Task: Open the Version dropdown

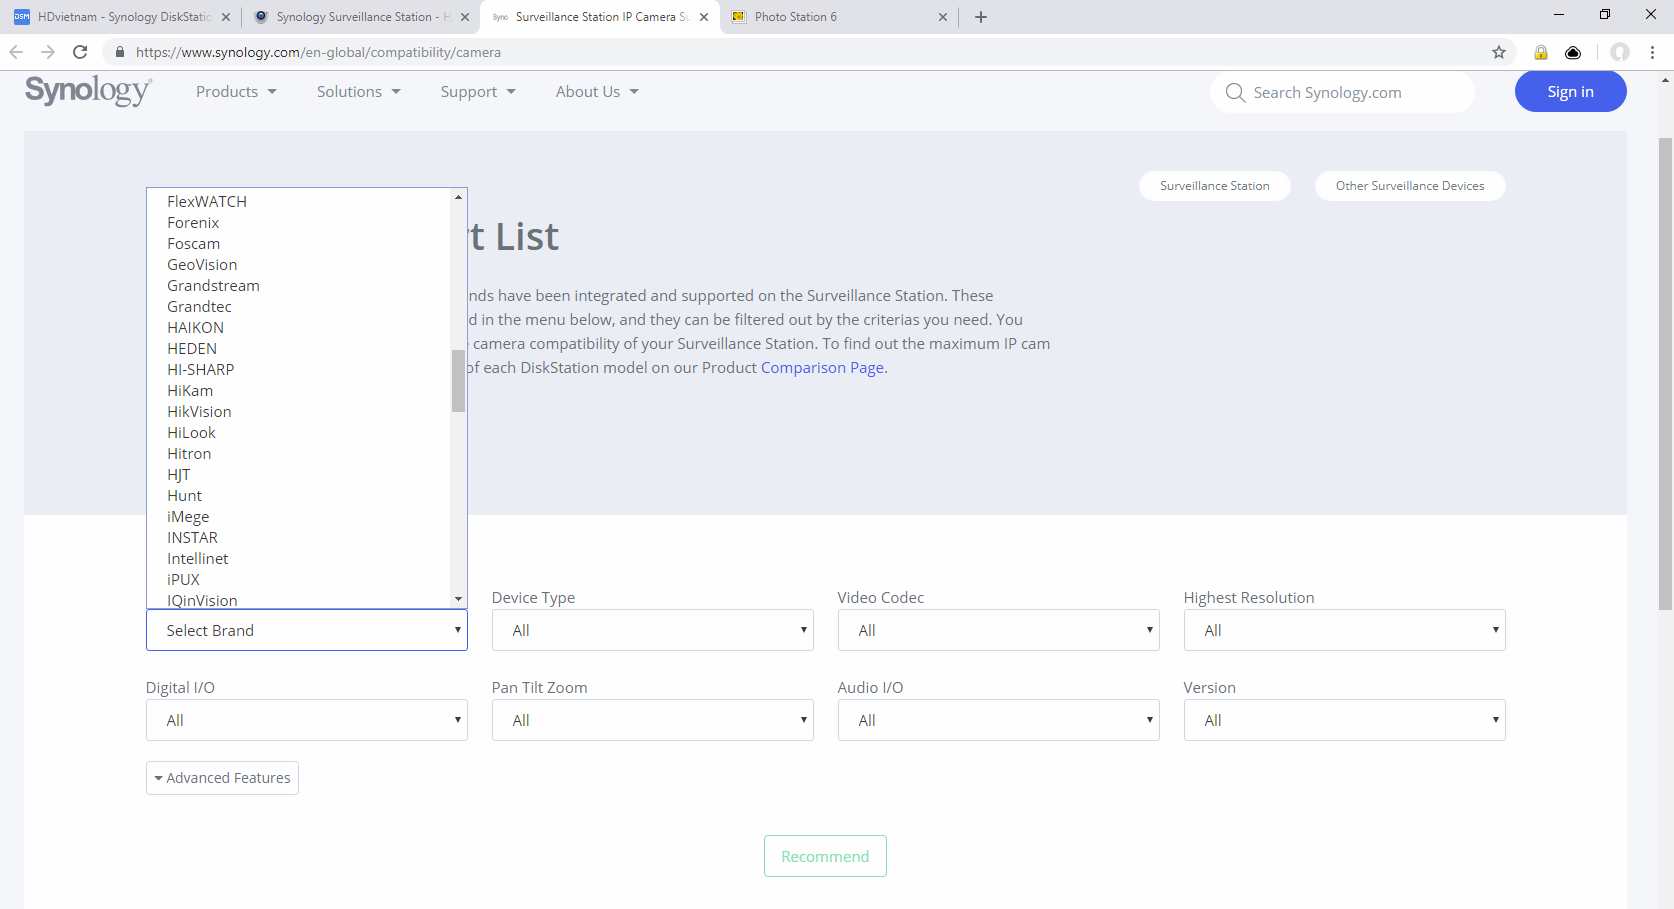Action: click(x=1344, y=720)
